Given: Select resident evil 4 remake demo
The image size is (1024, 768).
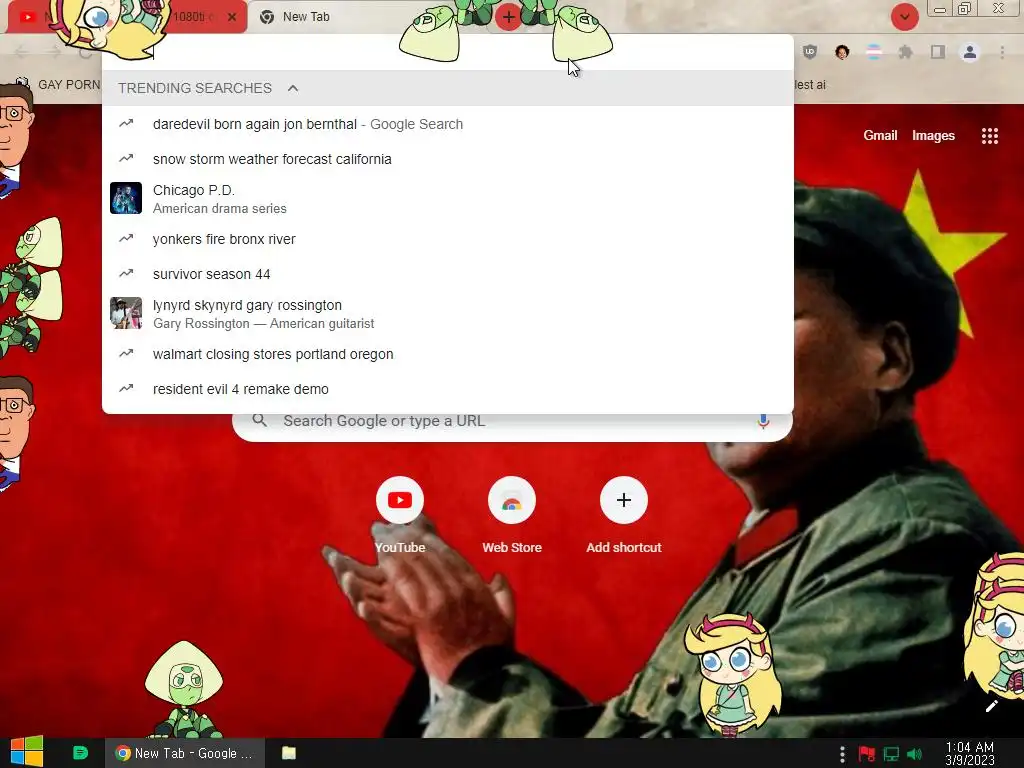Looking at the screenshot, I should click(x=448, y=389).
